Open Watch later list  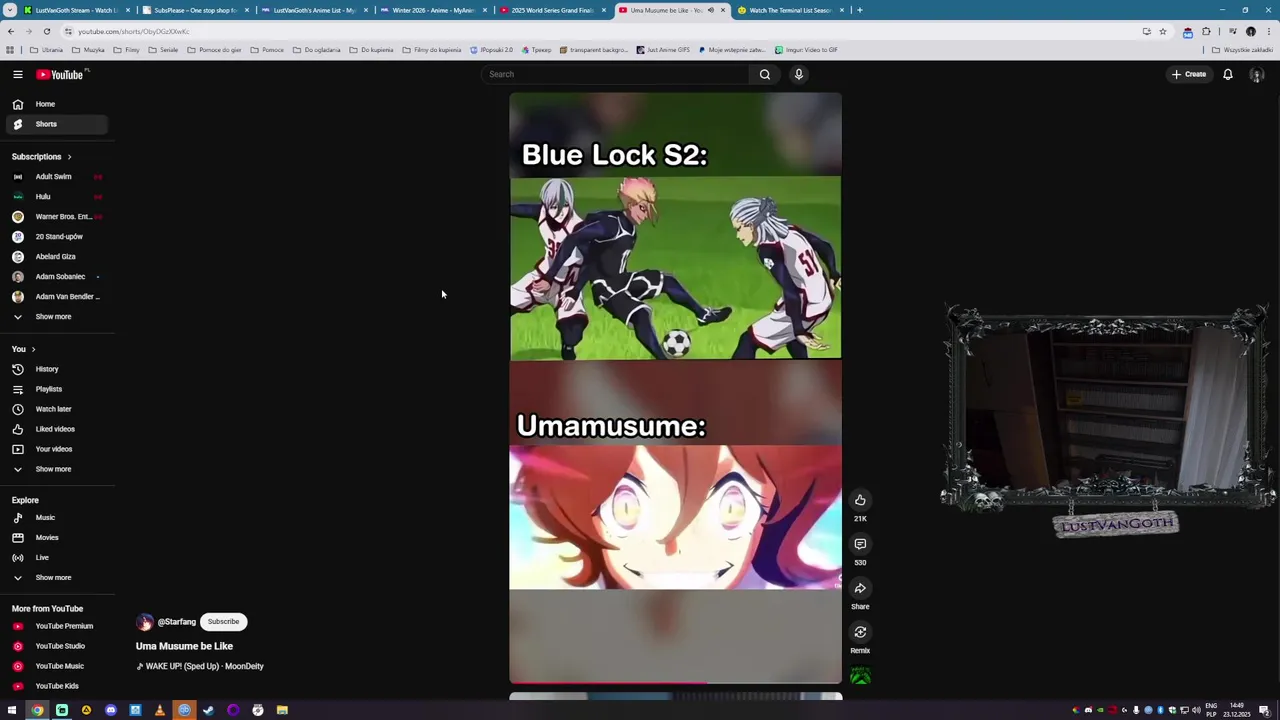(x=55, y=409)
